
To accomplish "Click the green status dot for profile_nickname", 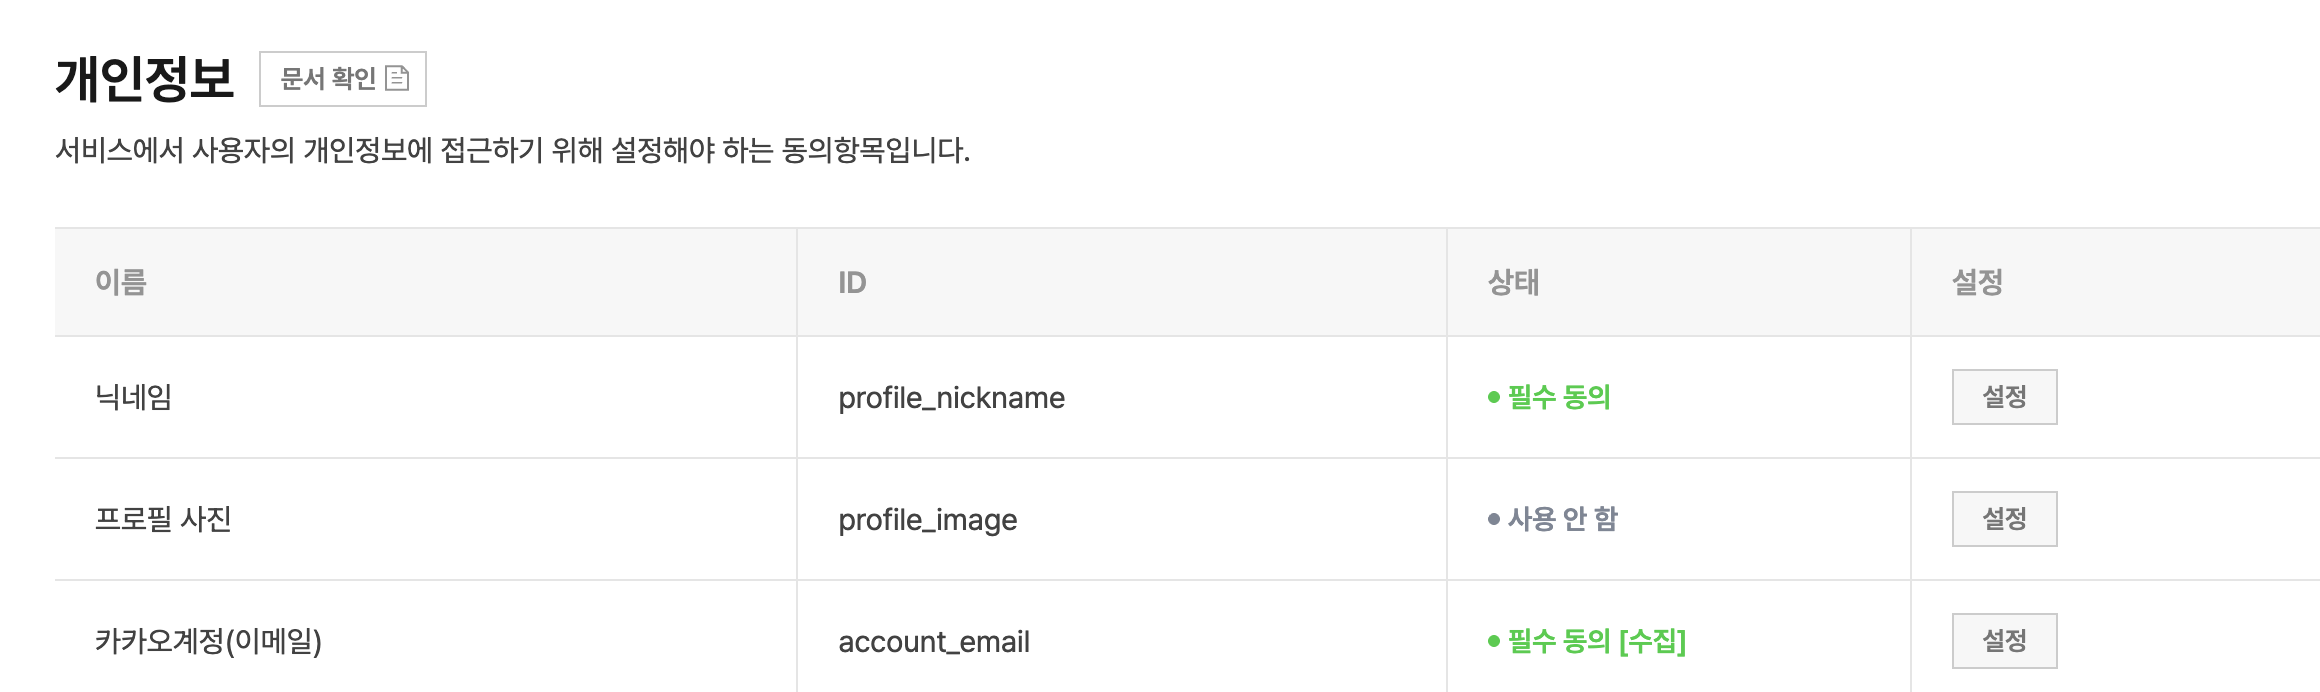I will point(1494,397).
